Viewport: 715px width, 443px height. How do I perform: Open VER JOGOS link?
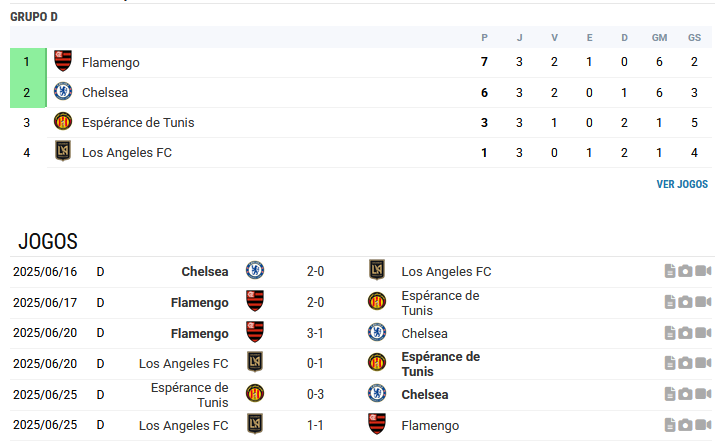(682, 184)
